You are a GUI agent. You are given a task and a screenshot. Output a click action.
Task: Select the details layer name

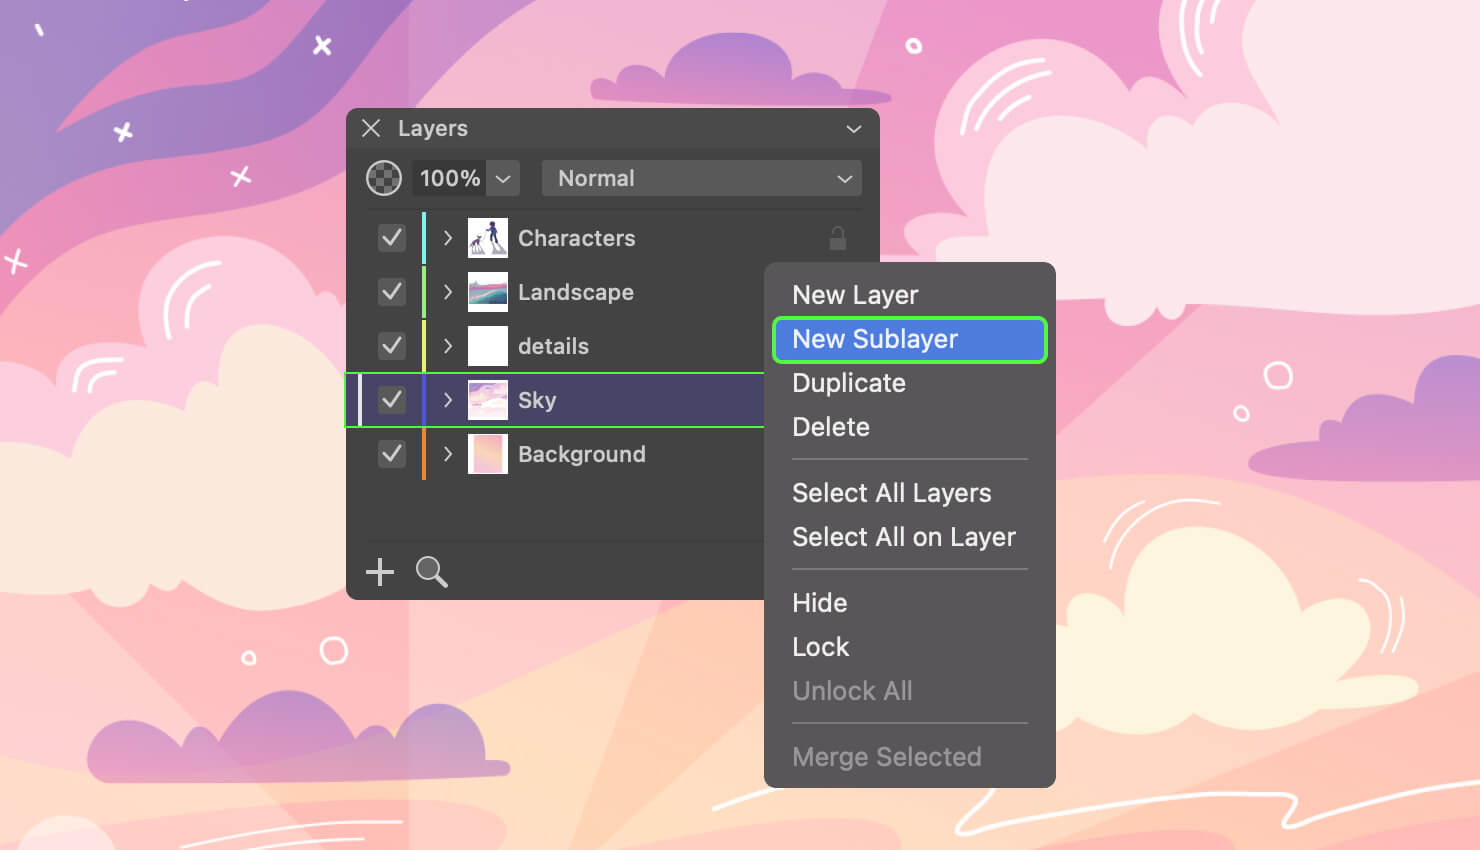click(x=553, y=346)
